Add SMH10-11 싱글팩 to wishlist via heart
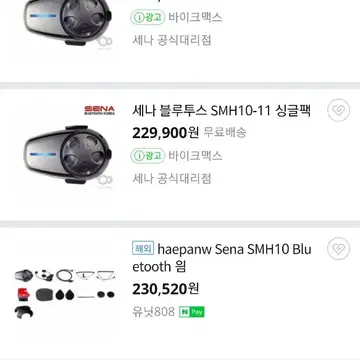This screenshot has height=360, width=360. tap(338, 110)
